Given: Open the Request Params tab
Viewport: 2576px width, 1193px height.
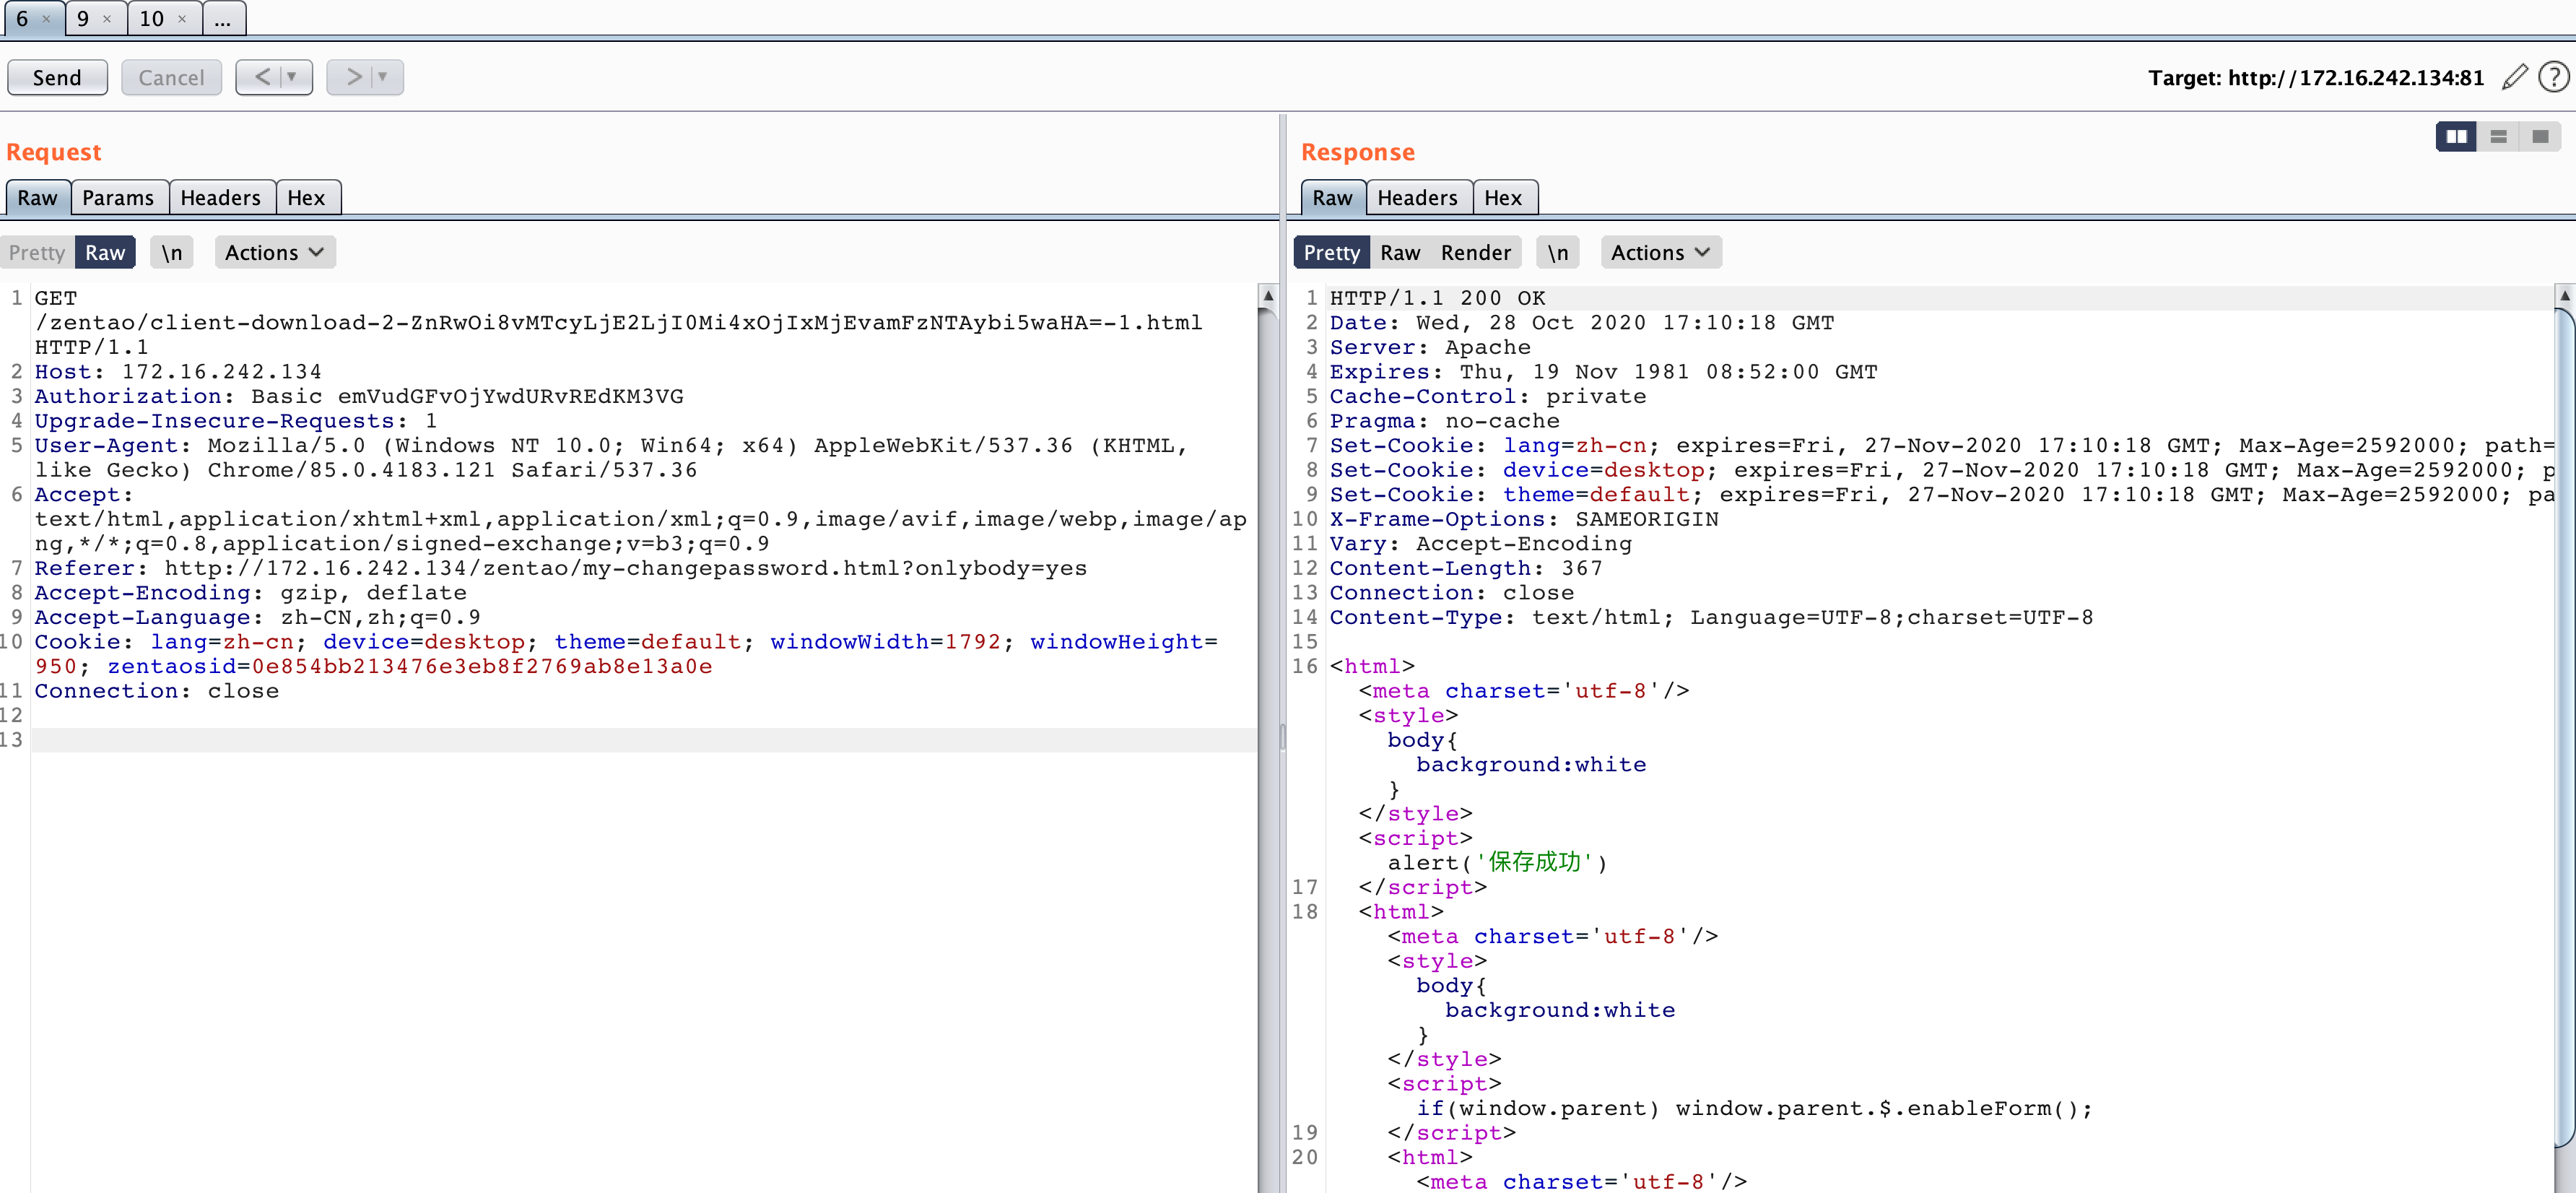Looking at the screenshot, I should click(118, 198).
